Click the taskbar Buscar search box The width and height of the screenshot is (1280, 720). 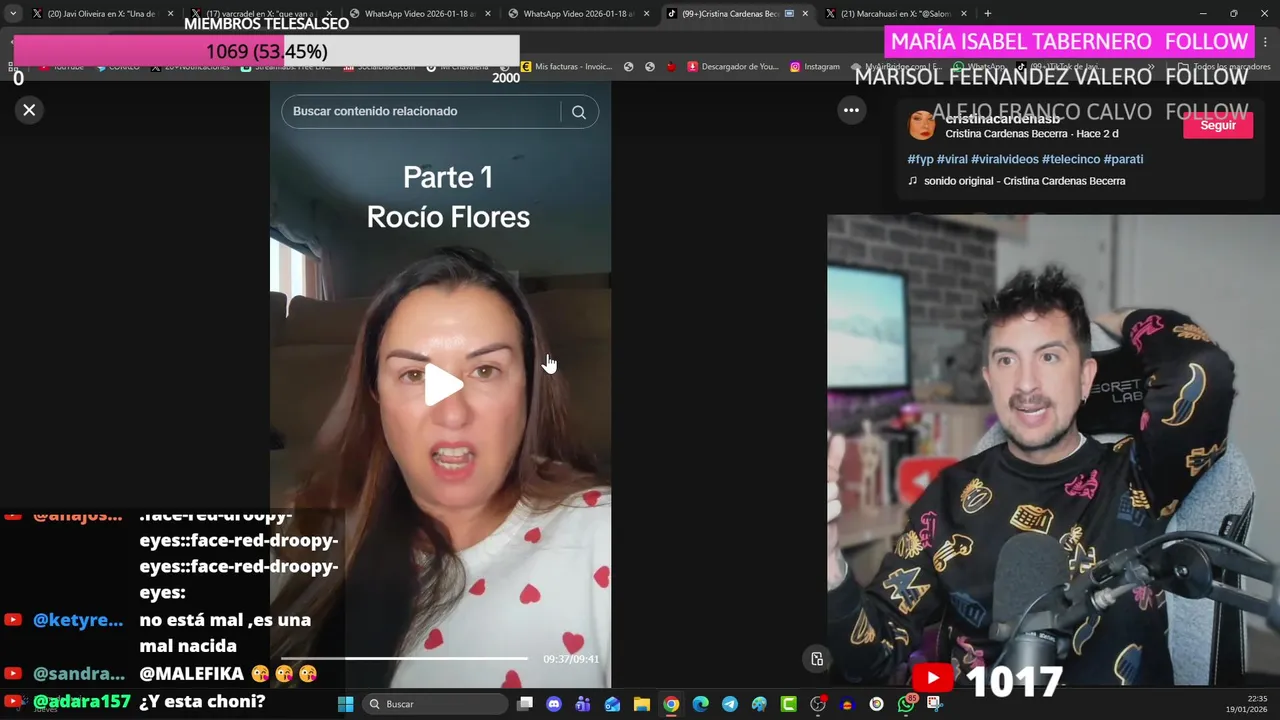point(434,704)
